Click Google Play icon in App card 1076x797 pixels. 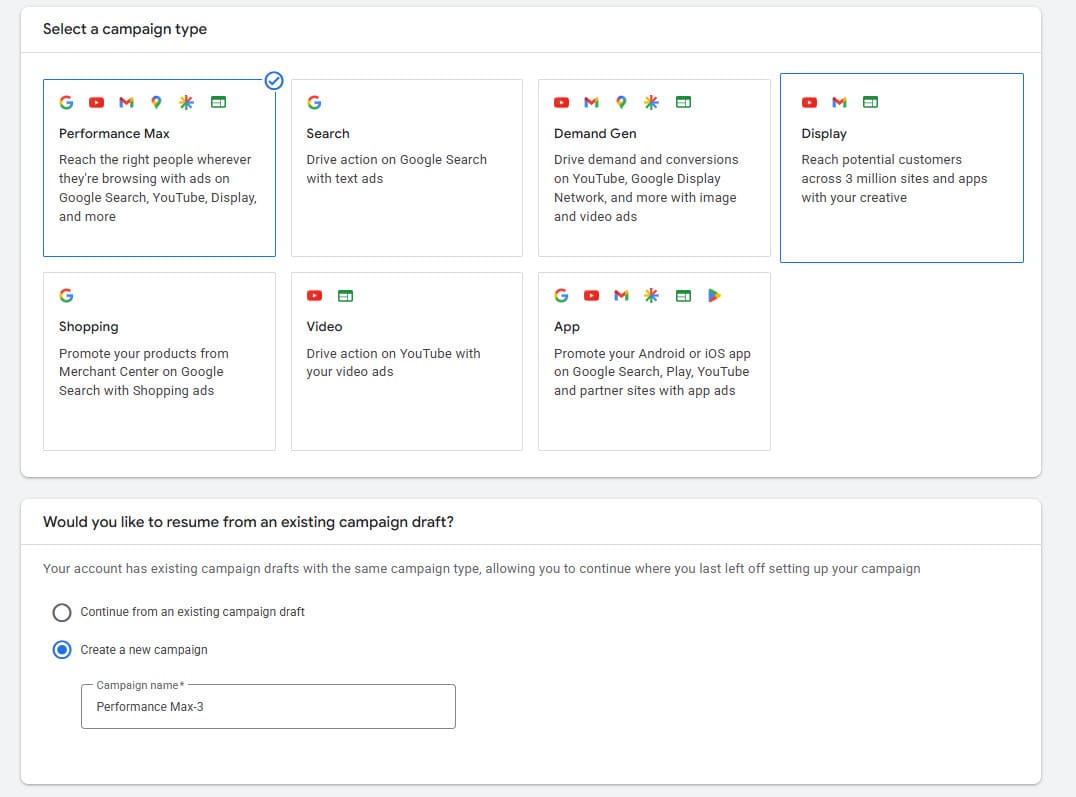point(714,295)
